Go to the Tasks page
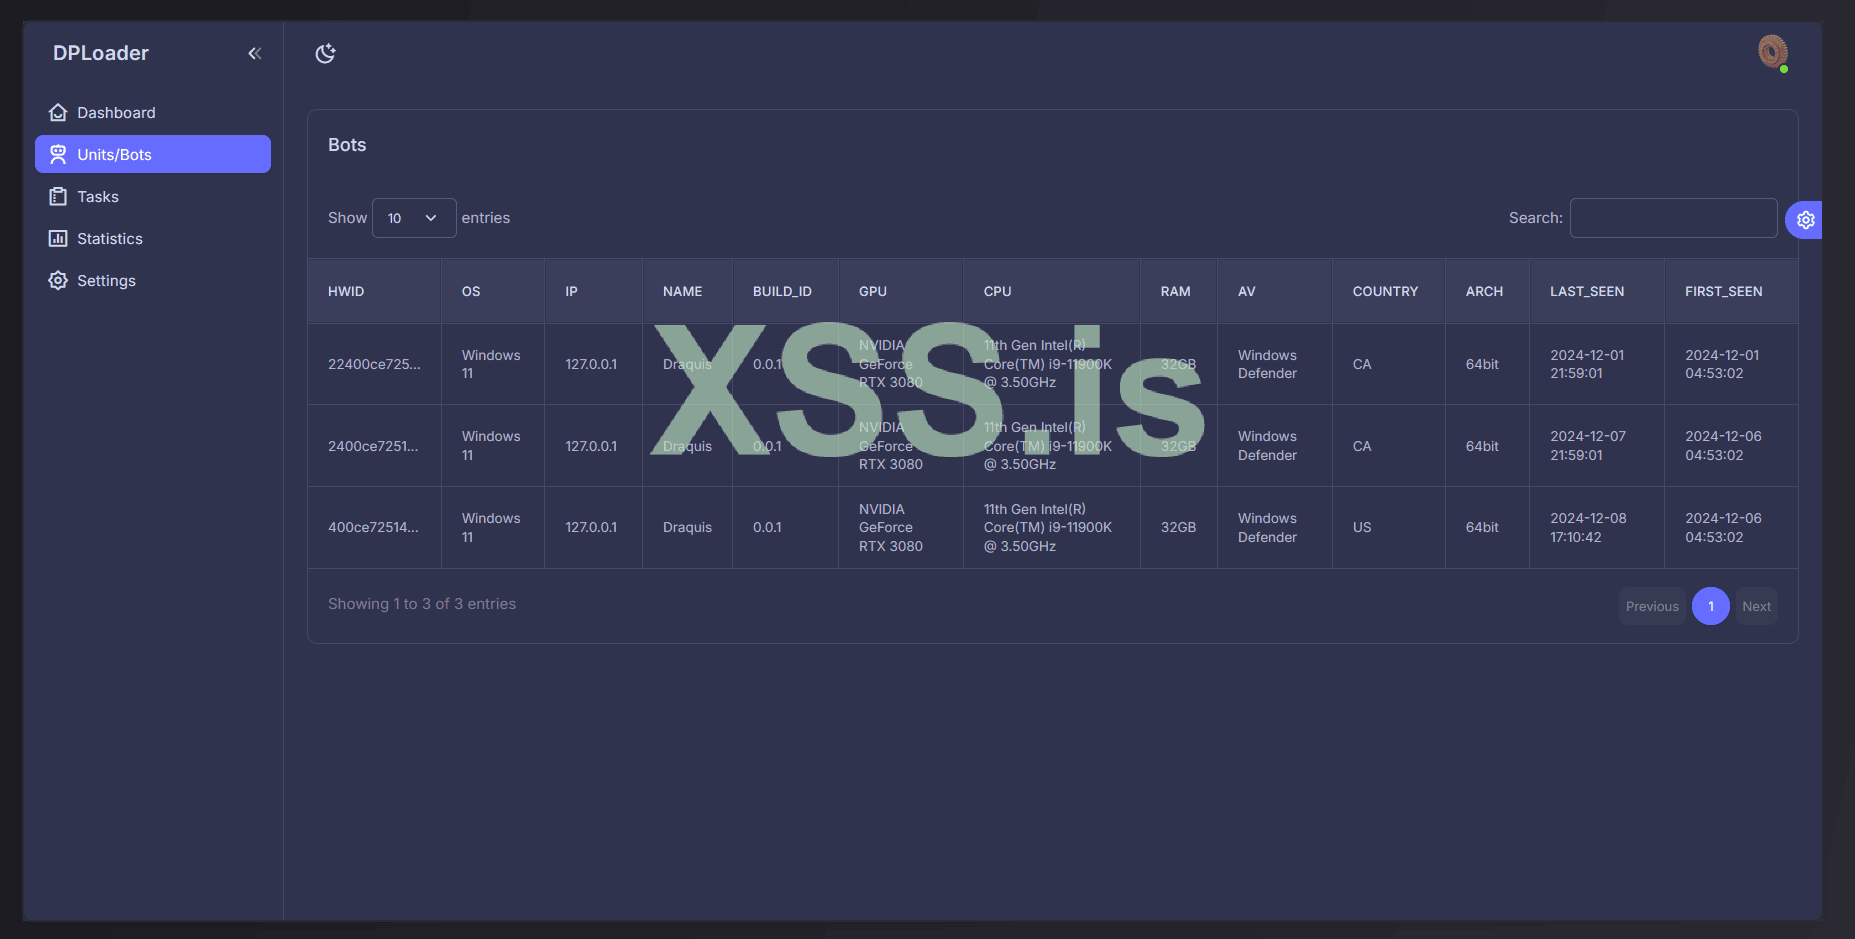This screenshot has height=939, width=1855. coord(153,196)
